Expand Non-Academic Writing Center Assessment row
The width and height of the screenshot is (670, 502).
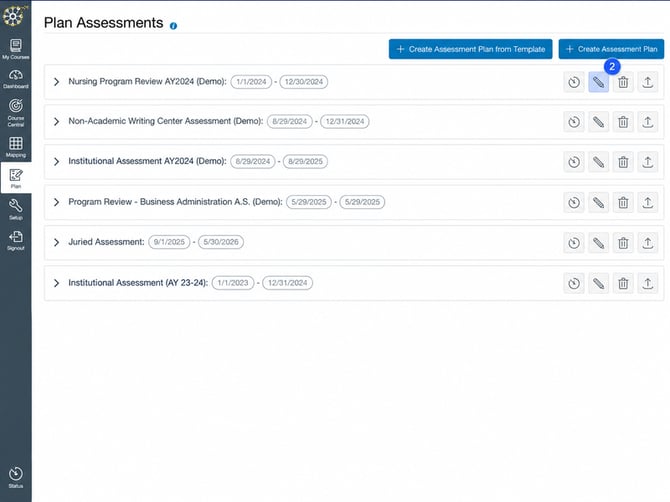click(56, 121)
